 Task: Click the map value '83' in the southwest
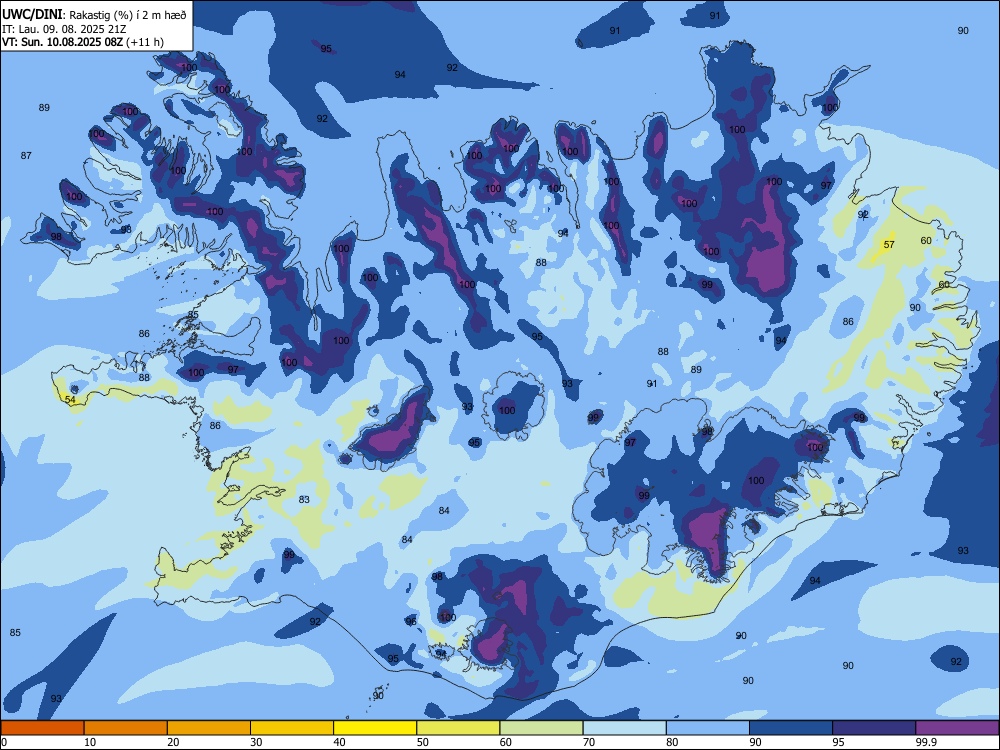(304, 499)
